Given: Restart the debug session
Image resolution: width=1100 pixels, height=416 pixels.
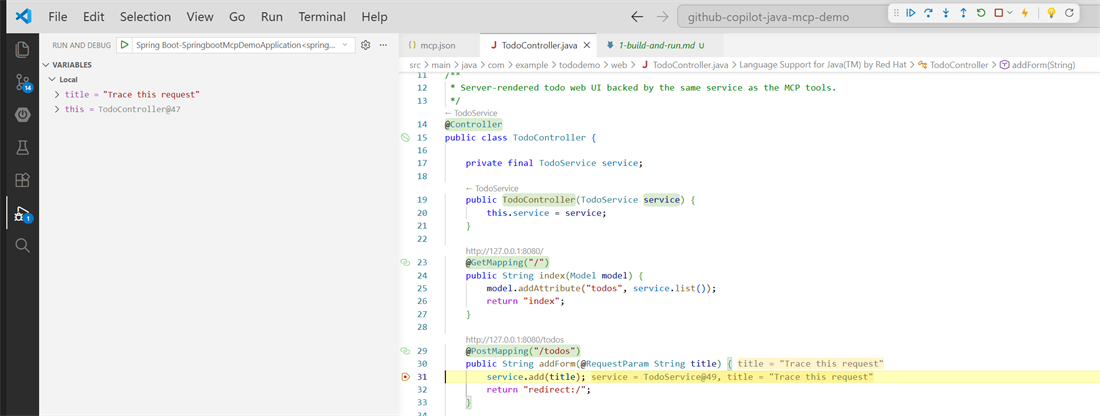Looking at the screenshot, I should coord(981,13).
